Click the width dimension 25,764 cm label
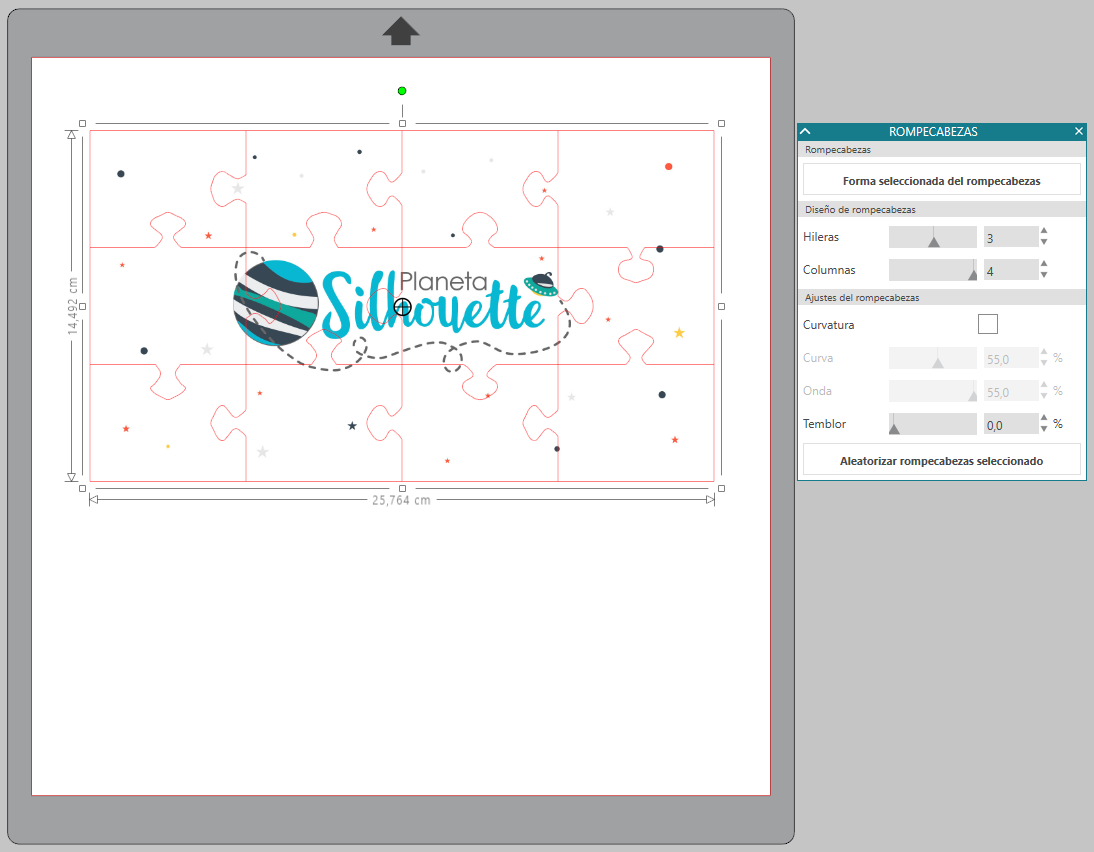 point(401,500)
